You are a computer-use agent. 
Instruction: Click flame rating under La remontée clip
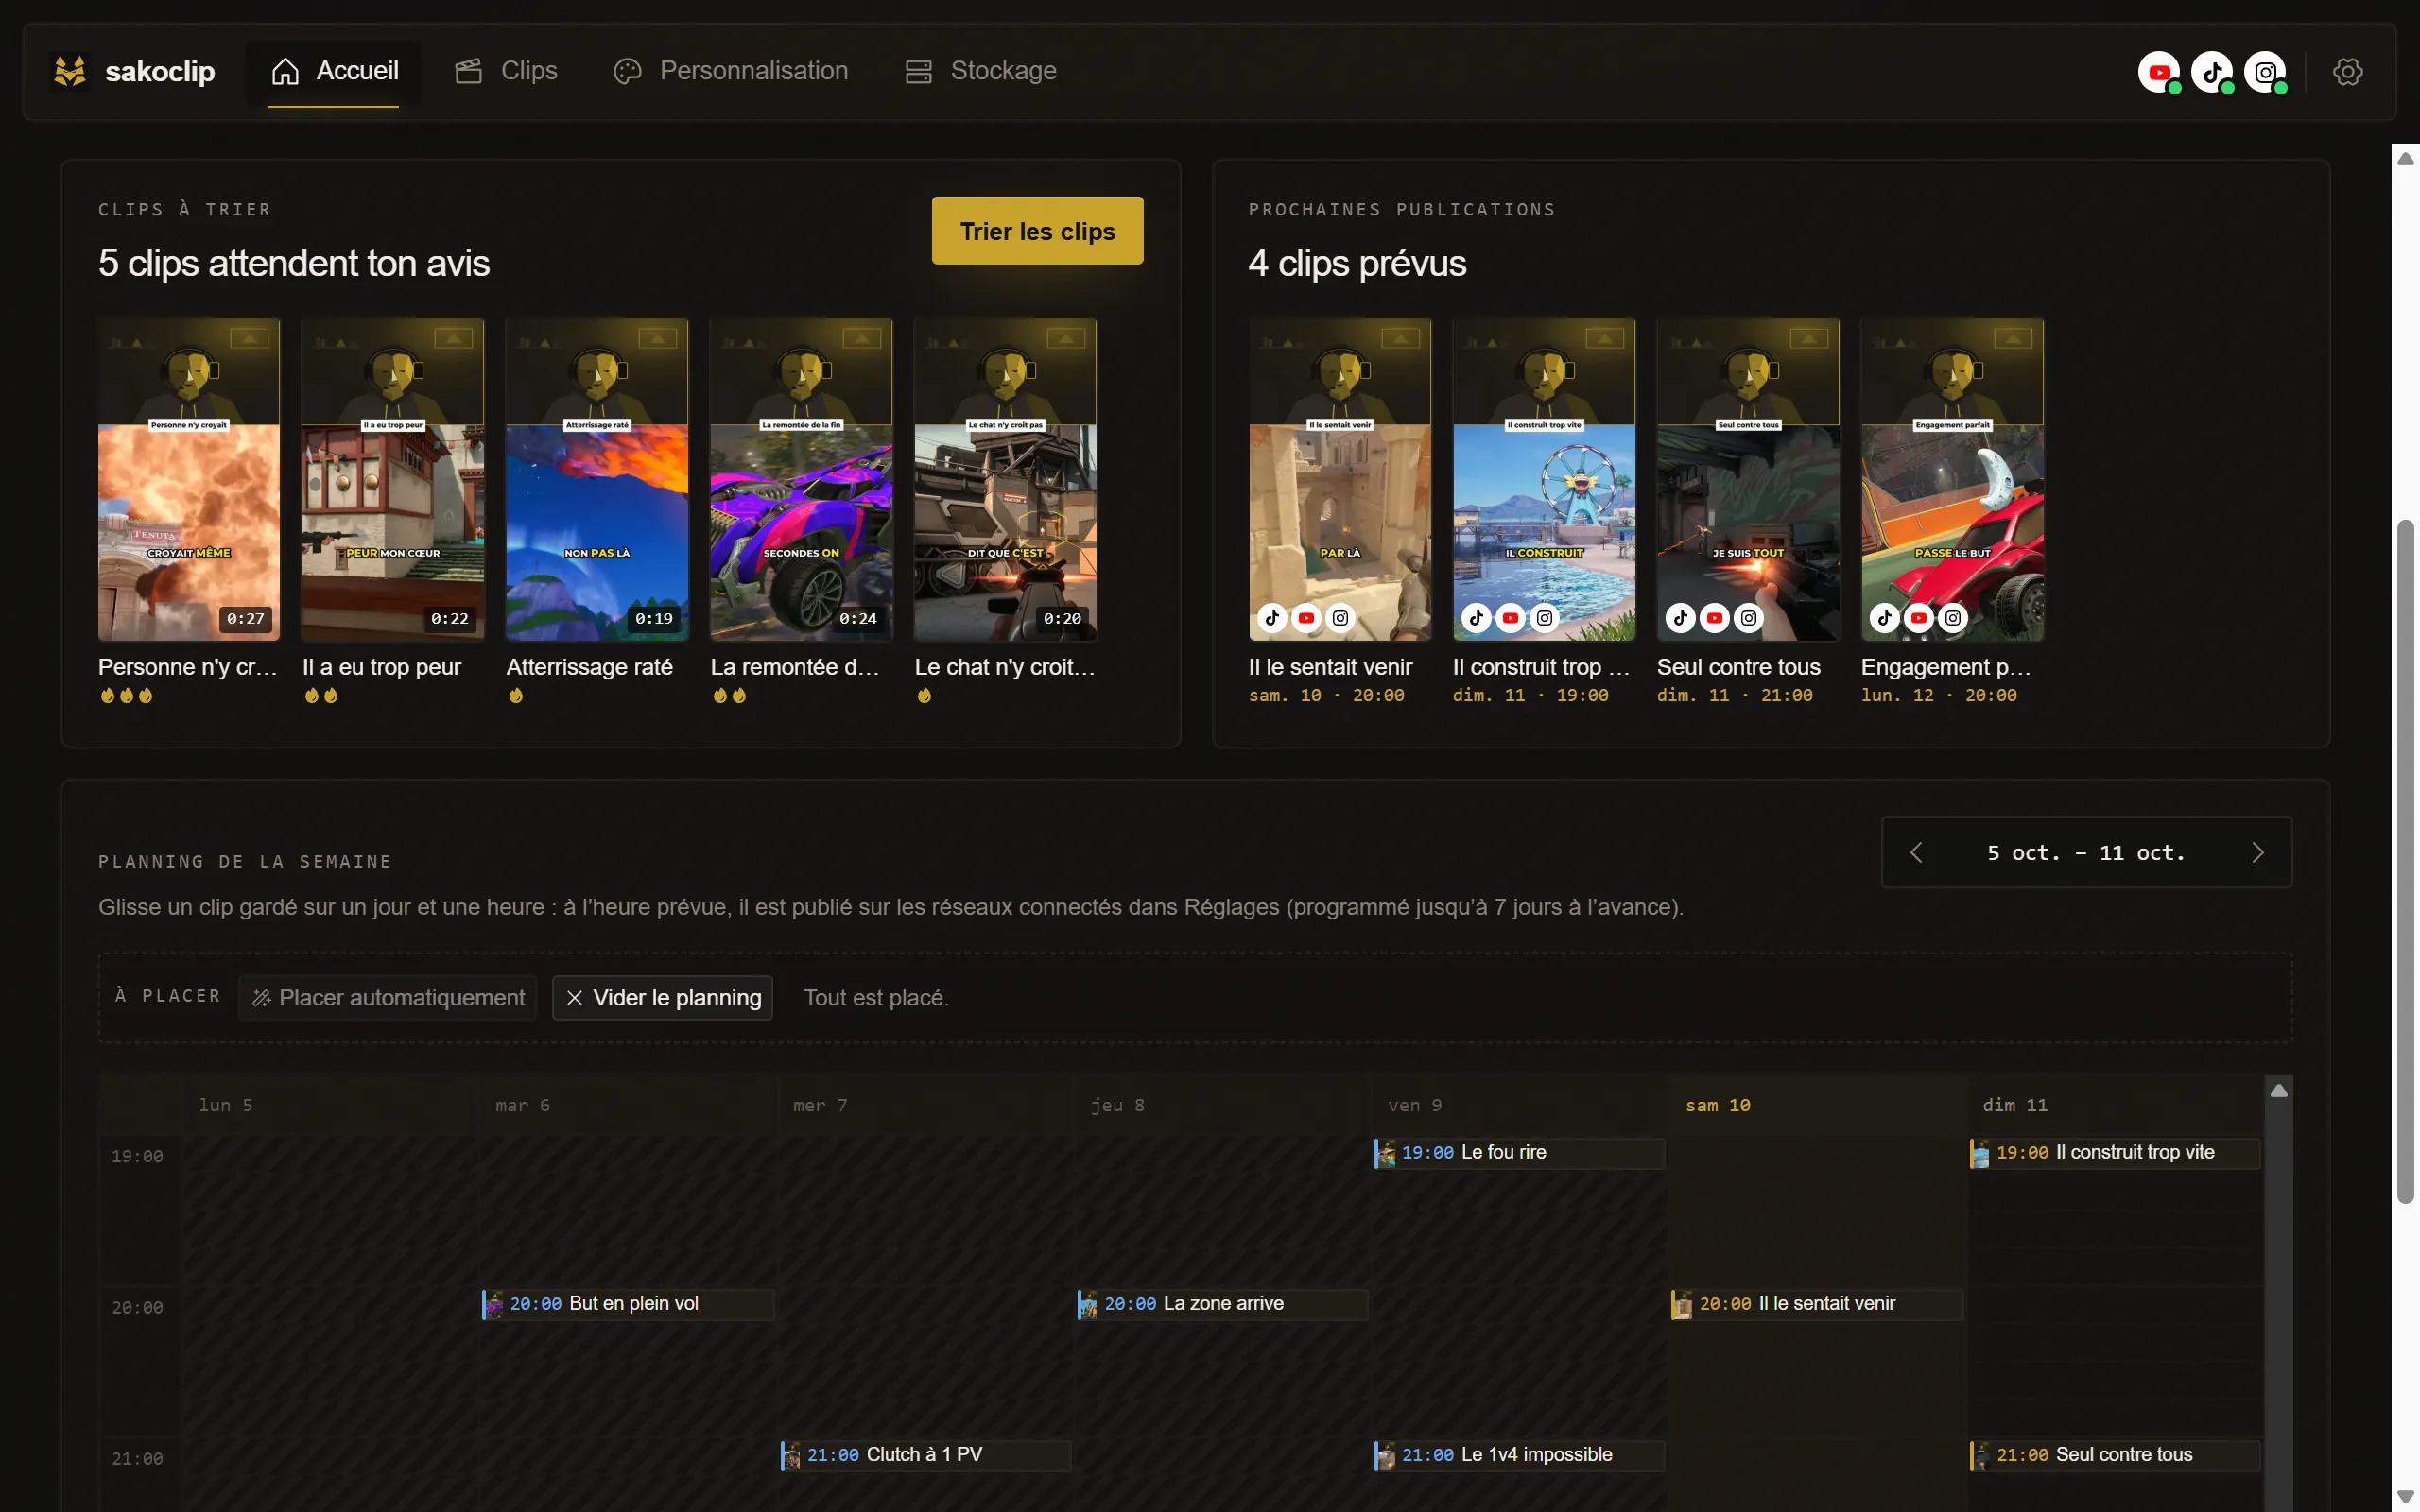tap(729, 695)
